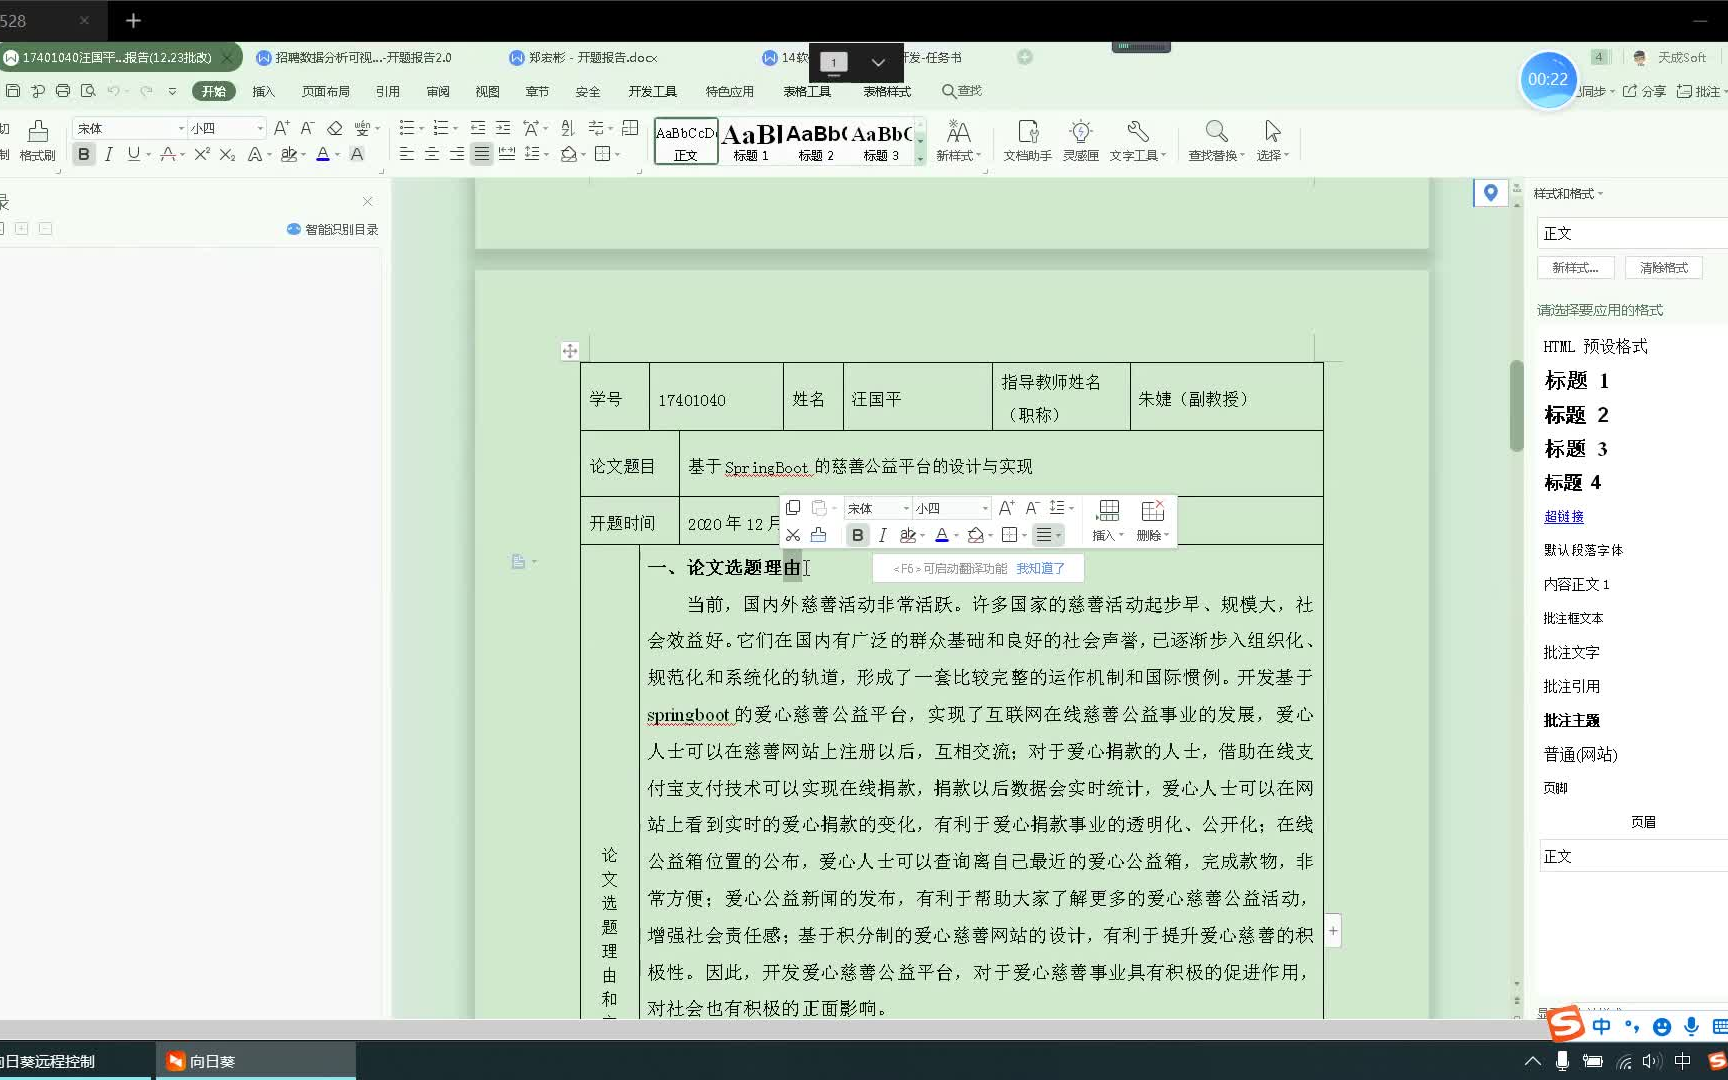Click the Increase font size icon in the ribbon
Image resolution: width=1728 pixels, height=1080 pixels.
[282, 128]
